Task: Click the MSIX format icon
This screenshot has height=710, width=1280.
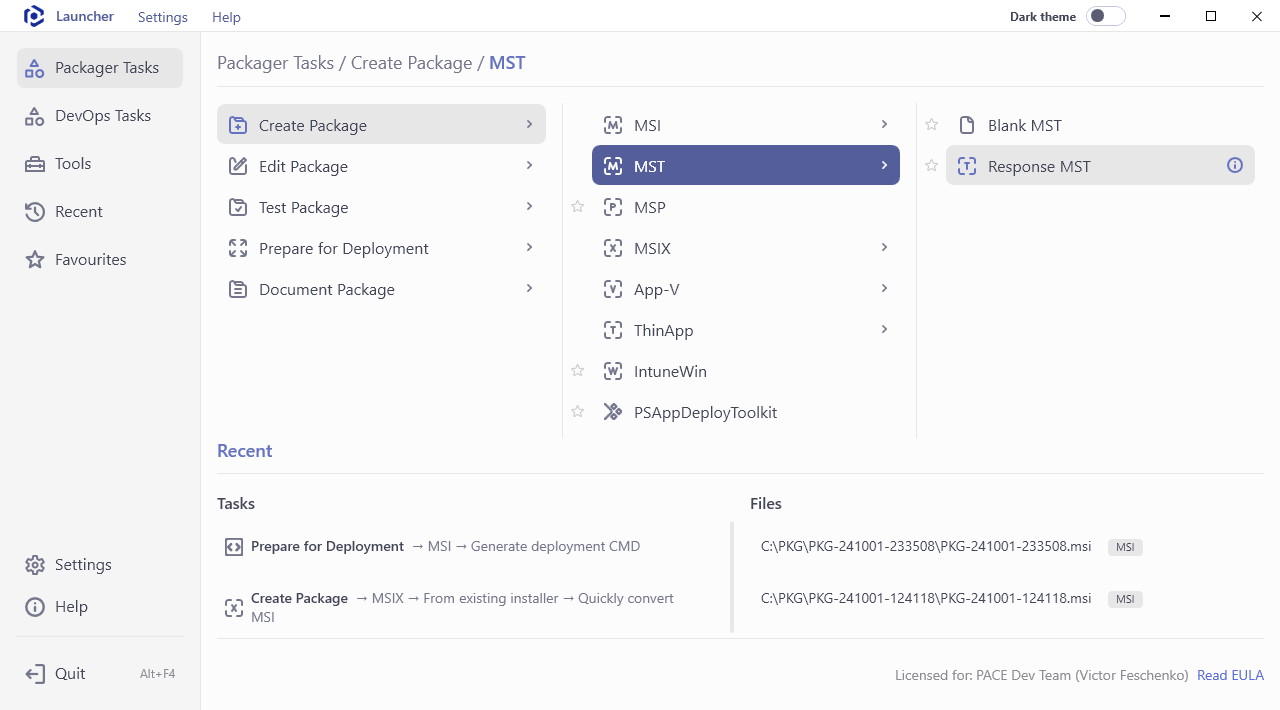Action: click(x=613, y=248)
